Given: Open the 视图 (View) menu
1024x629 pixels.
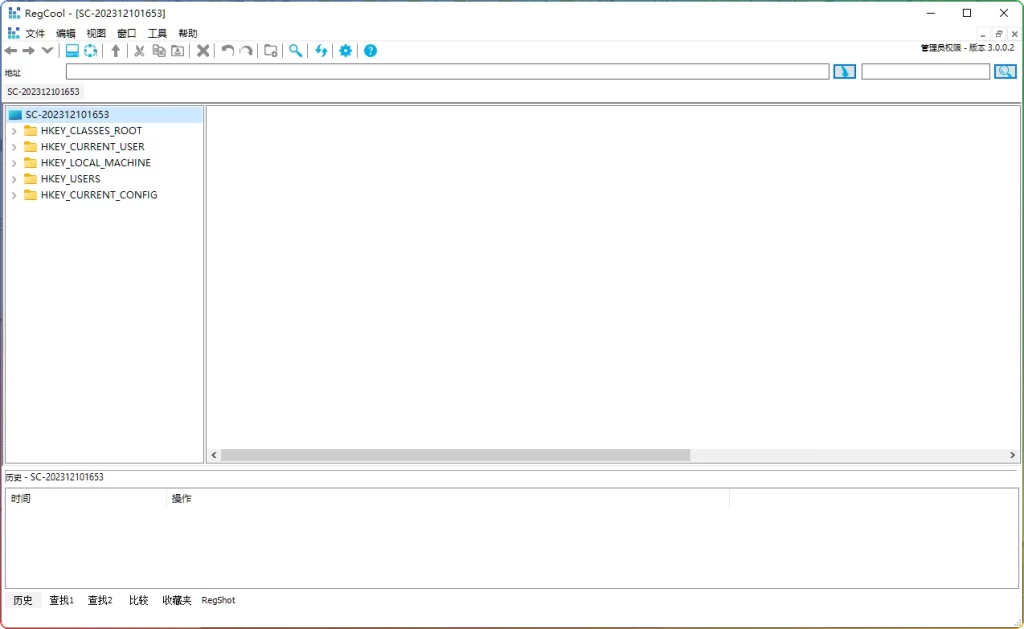Looking at the screenshot, I should tap(95, 32).
